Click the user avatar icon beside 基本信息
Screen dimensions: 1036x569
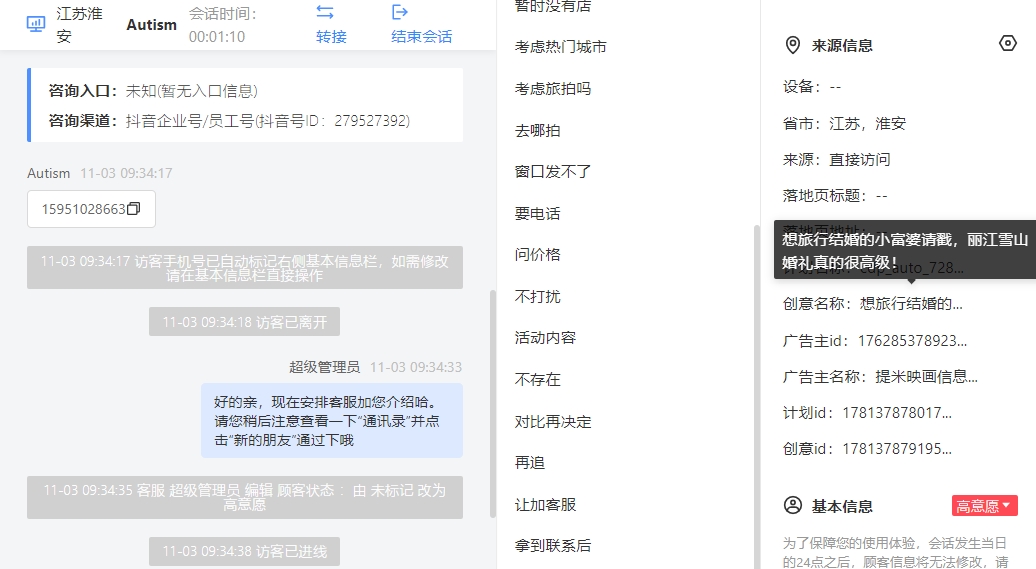point(792,506)
